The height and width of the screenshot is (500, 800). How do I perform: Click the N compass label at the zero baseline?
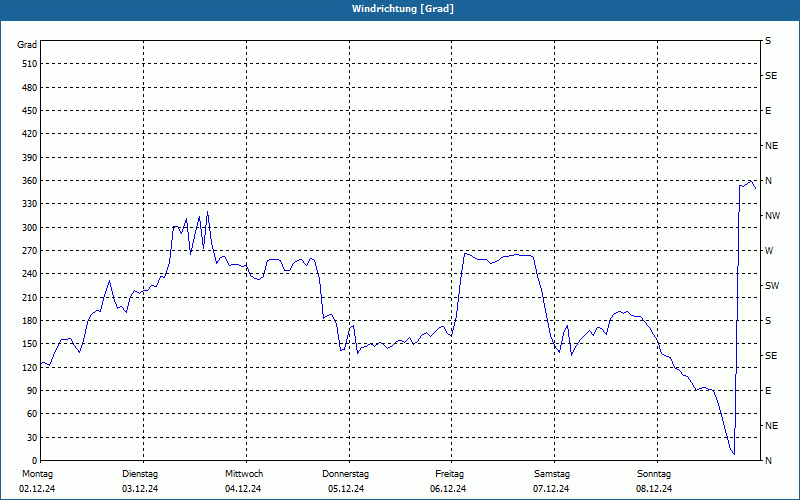tap(768, 460)
